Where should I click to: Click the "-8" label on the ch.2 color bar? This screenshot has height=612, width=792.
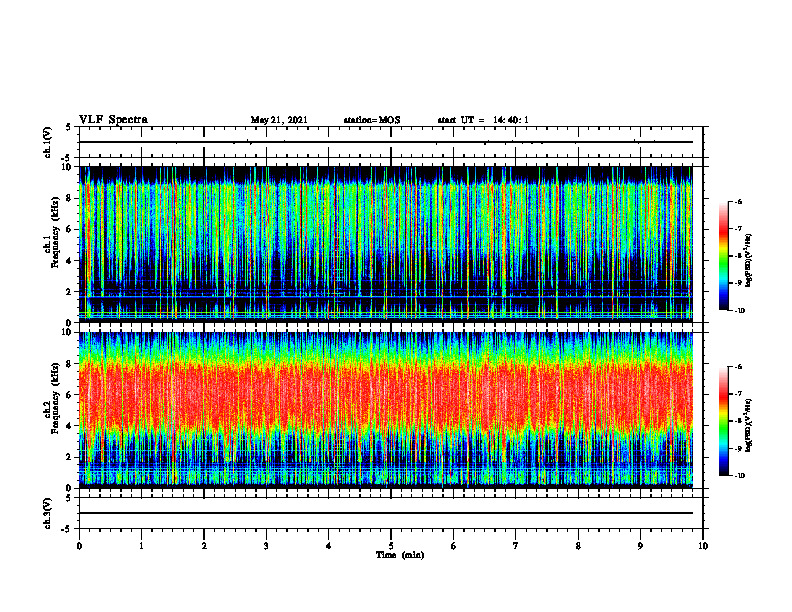click(739, 421)
